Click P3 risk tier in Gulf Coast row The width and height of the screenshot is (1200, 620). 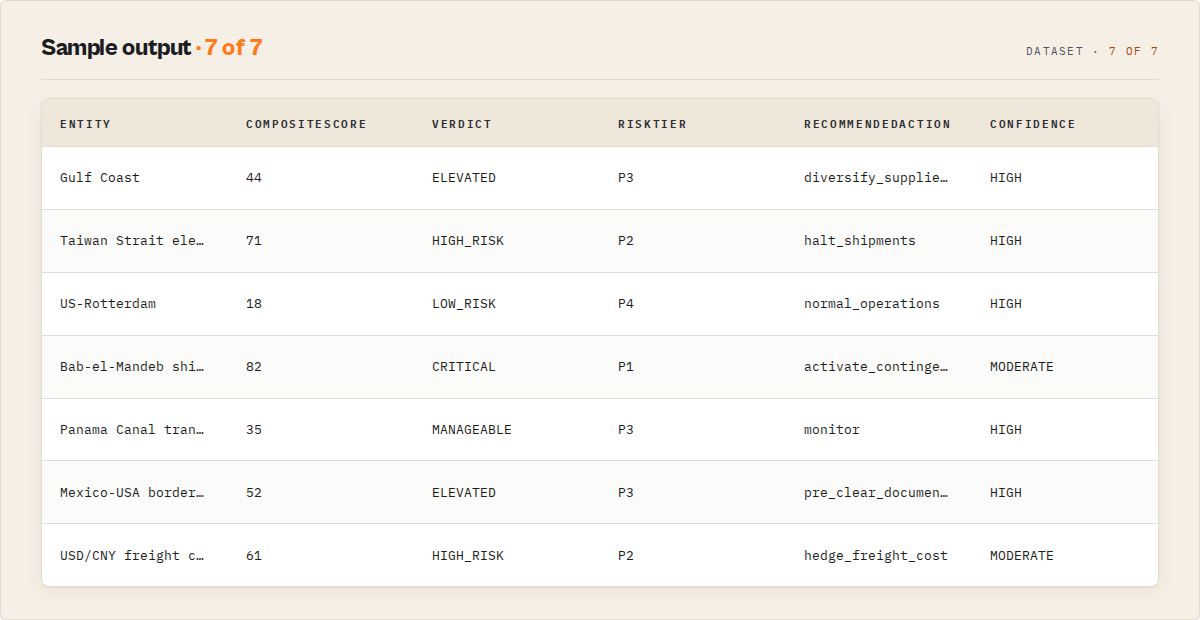pyautogui.click(x=626, y=178)
